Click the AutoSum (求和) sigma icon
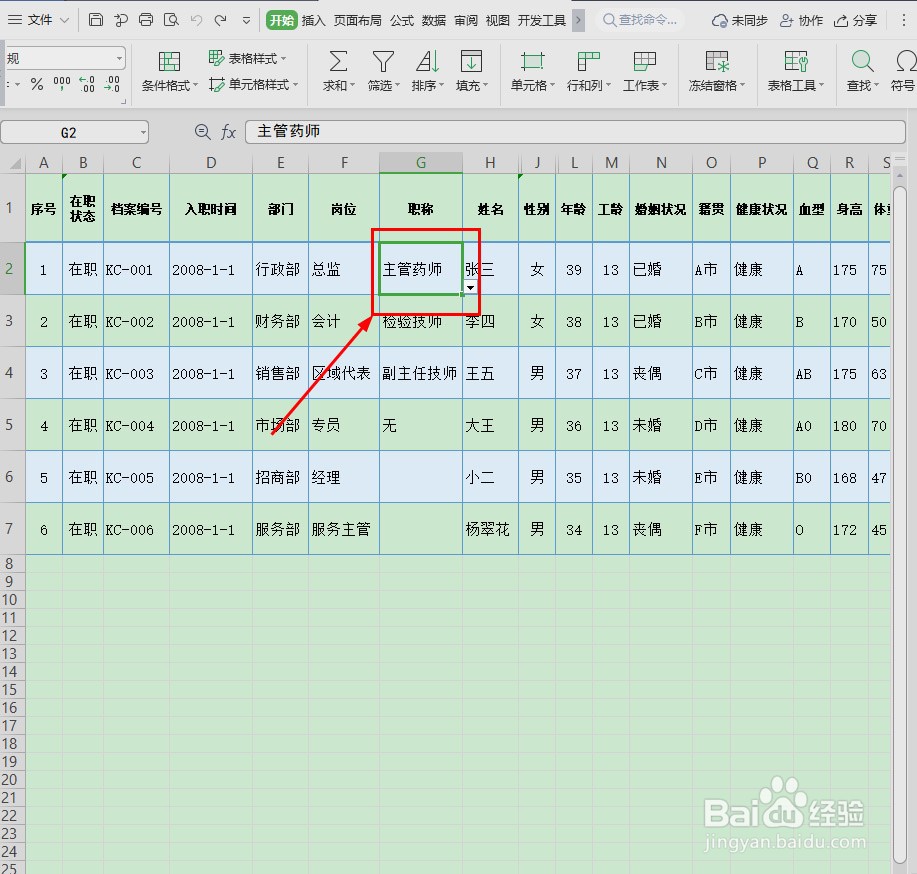 pos(338,61)
